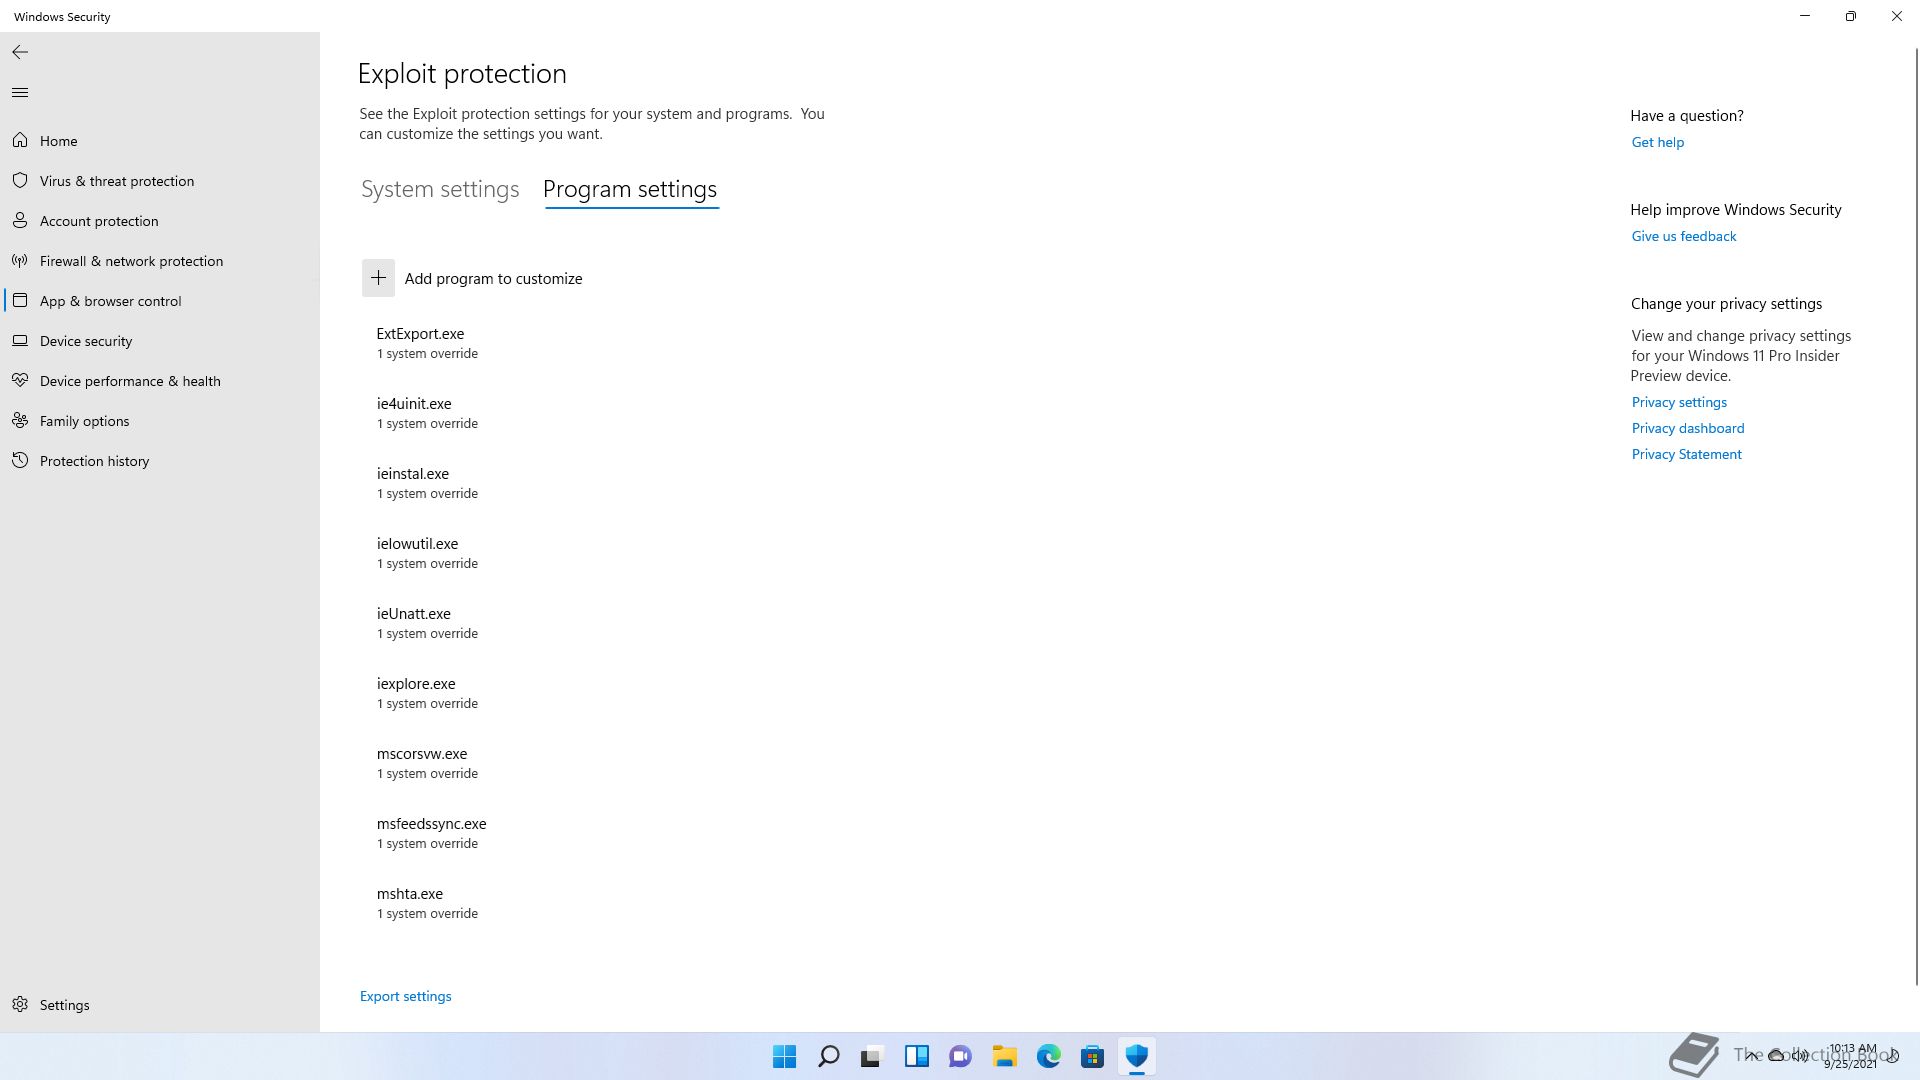Toggle the hamburger navigation menu
Screen dimensions: 1920x1080
click(x=20, y=93)
